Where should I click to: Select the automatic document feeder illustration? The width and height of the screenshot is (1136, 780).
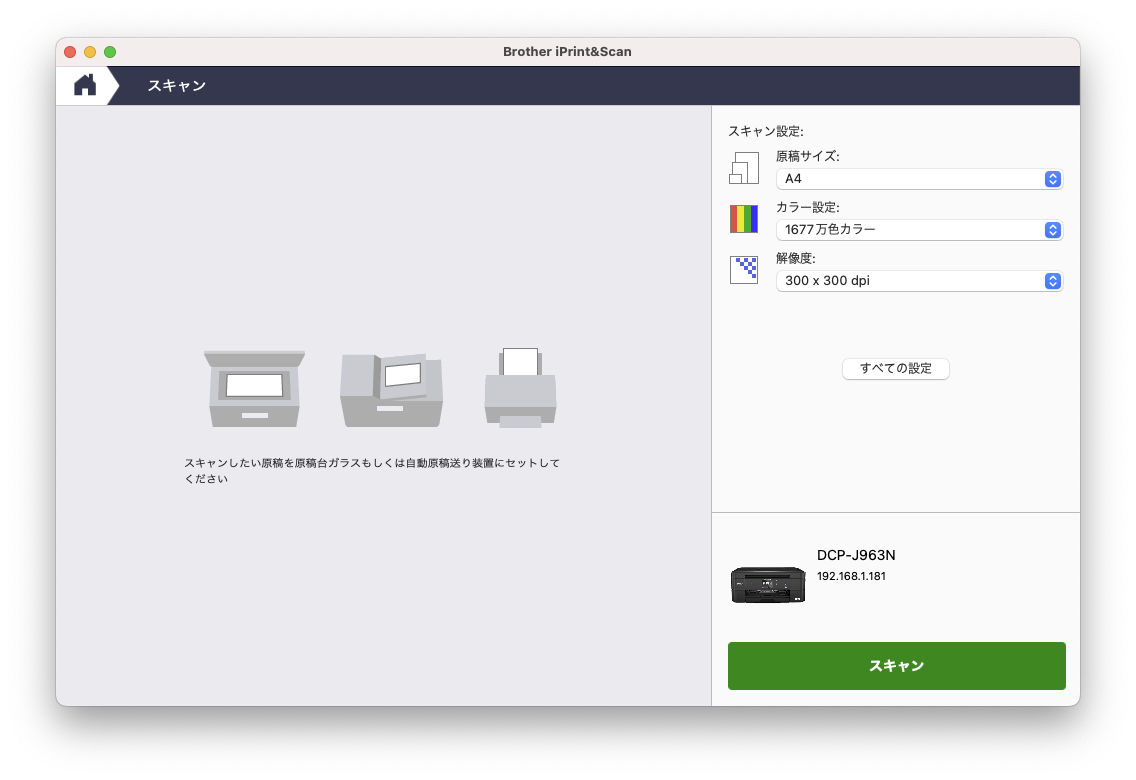(x=391, y=390)
